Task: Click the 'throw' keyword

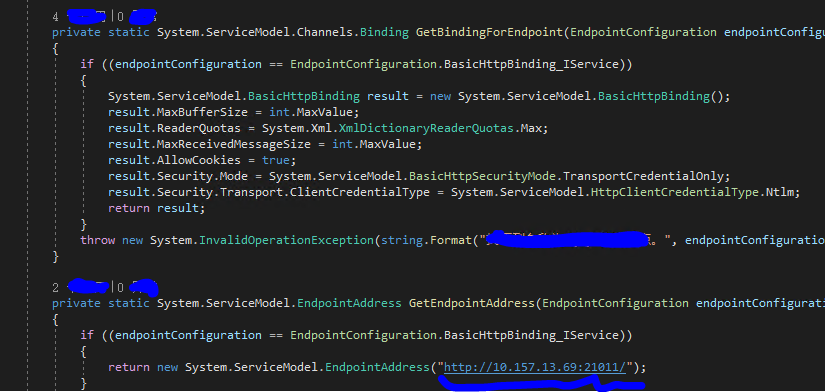Action: coord(97,240)
